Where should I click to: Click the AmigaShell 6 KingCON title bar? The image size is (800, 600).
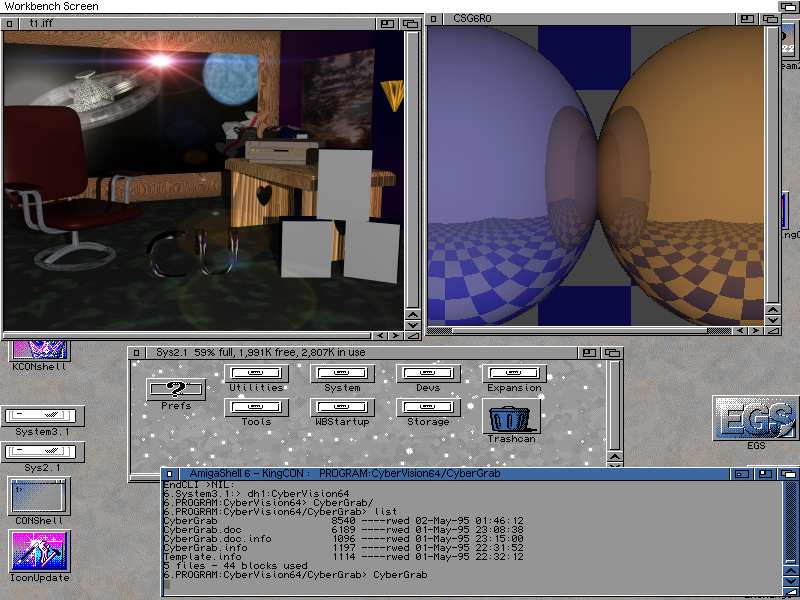point(455,474)
